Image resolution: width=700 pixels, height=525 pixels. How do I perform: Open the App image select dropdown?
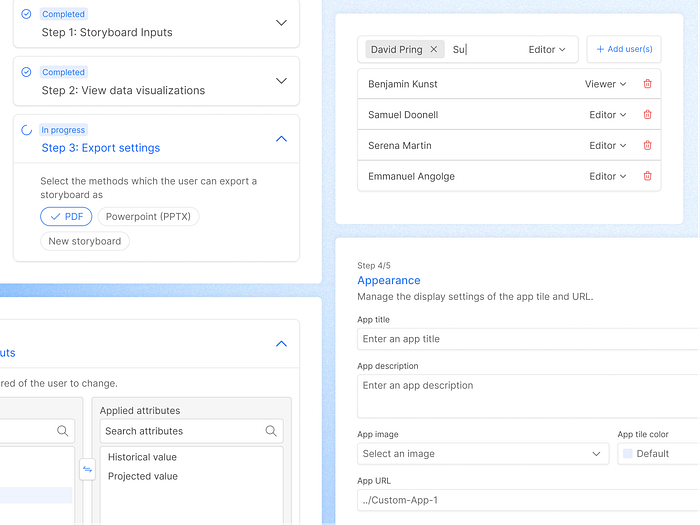[483, 454]
